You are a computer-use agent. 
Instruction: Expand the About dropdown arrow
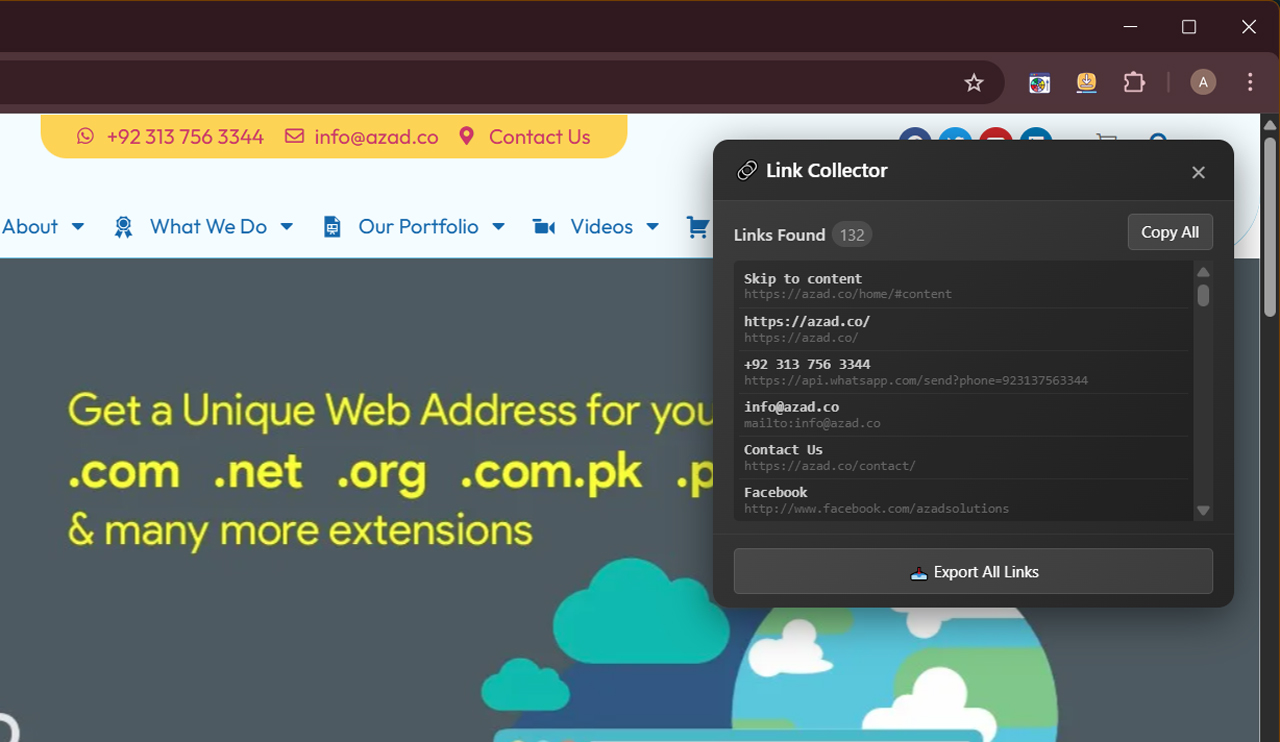[78, 227]
